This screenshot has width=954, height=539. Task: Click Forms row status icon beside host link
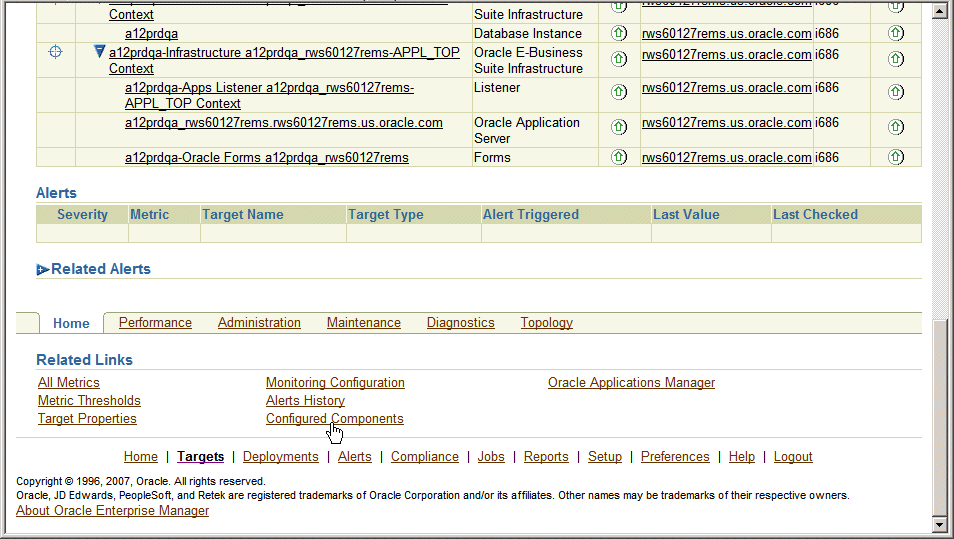coord(619,157)
